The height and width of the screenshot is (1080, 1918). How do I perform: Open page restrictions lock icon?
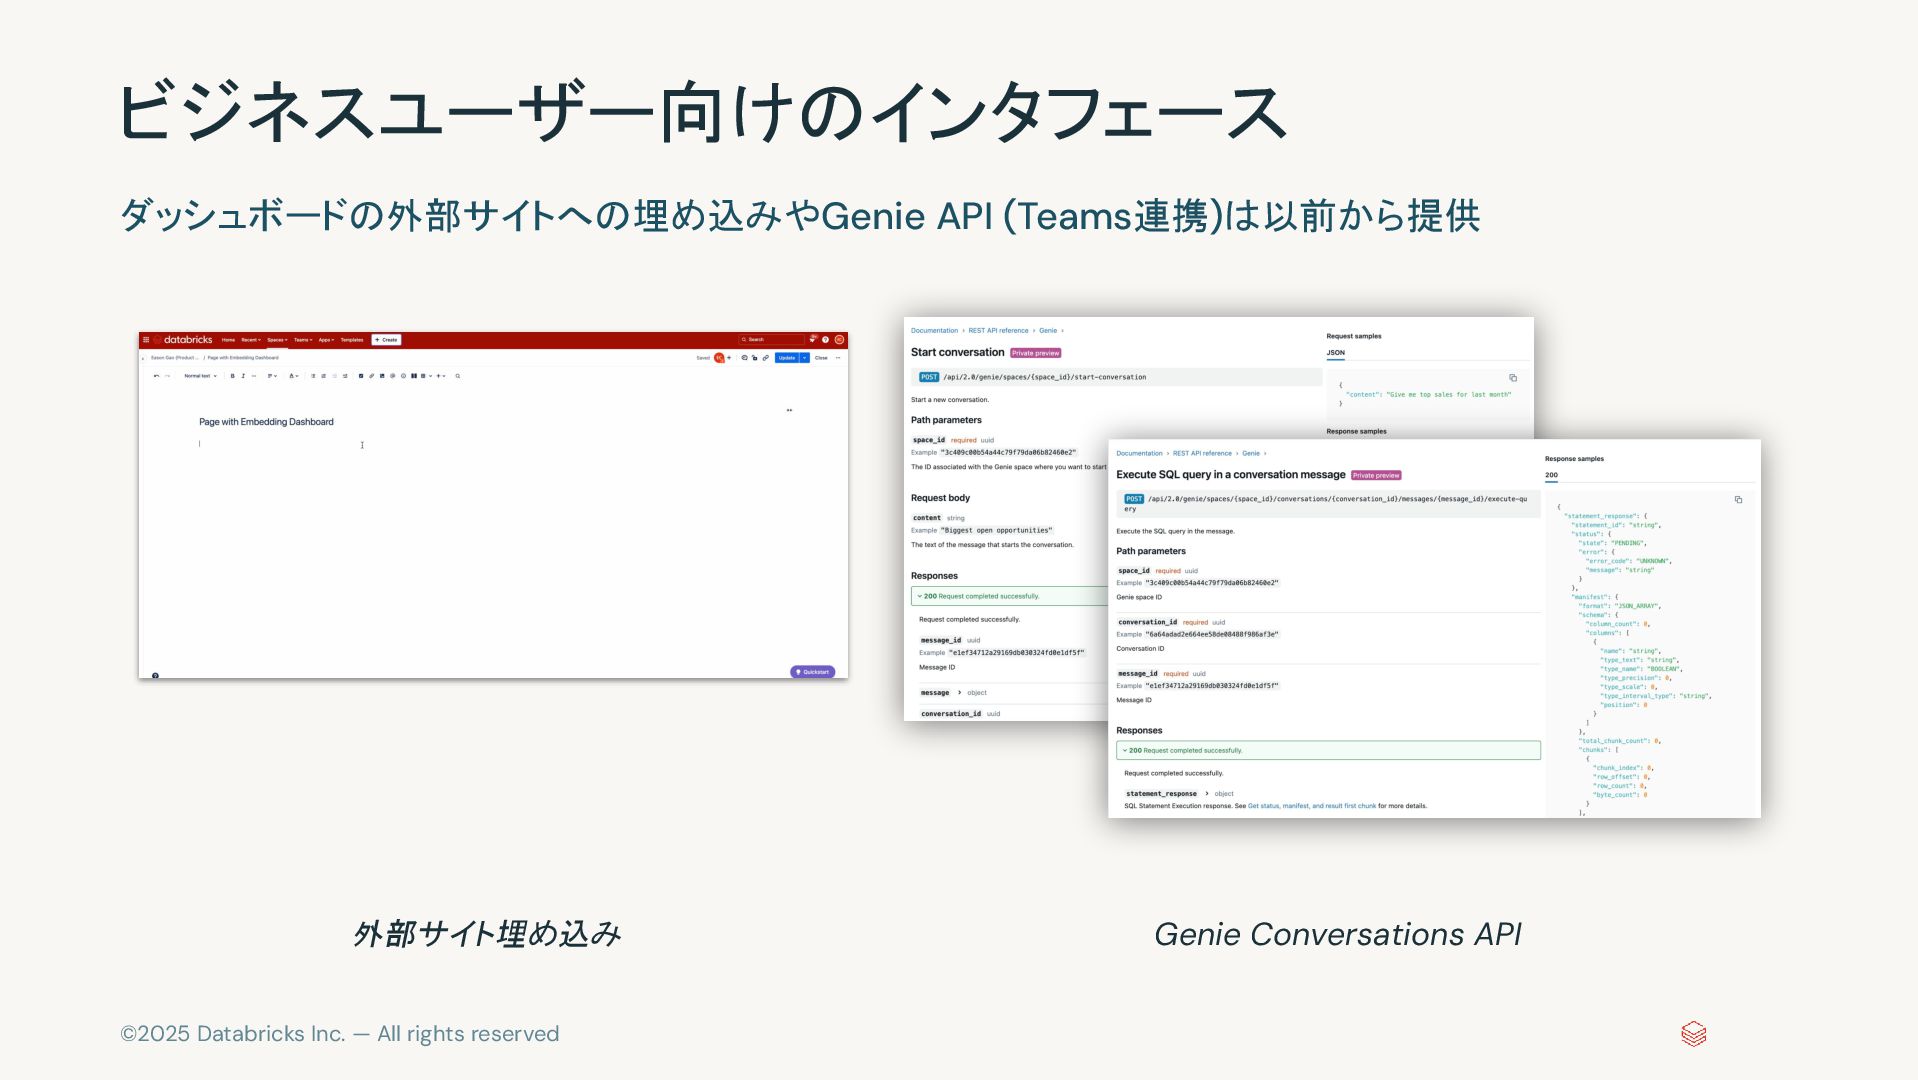[755, 358]
